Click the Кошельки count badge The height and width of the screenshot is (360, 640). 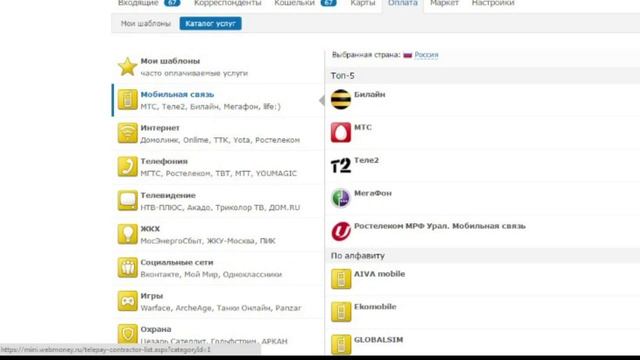click(x=329, y=3)
